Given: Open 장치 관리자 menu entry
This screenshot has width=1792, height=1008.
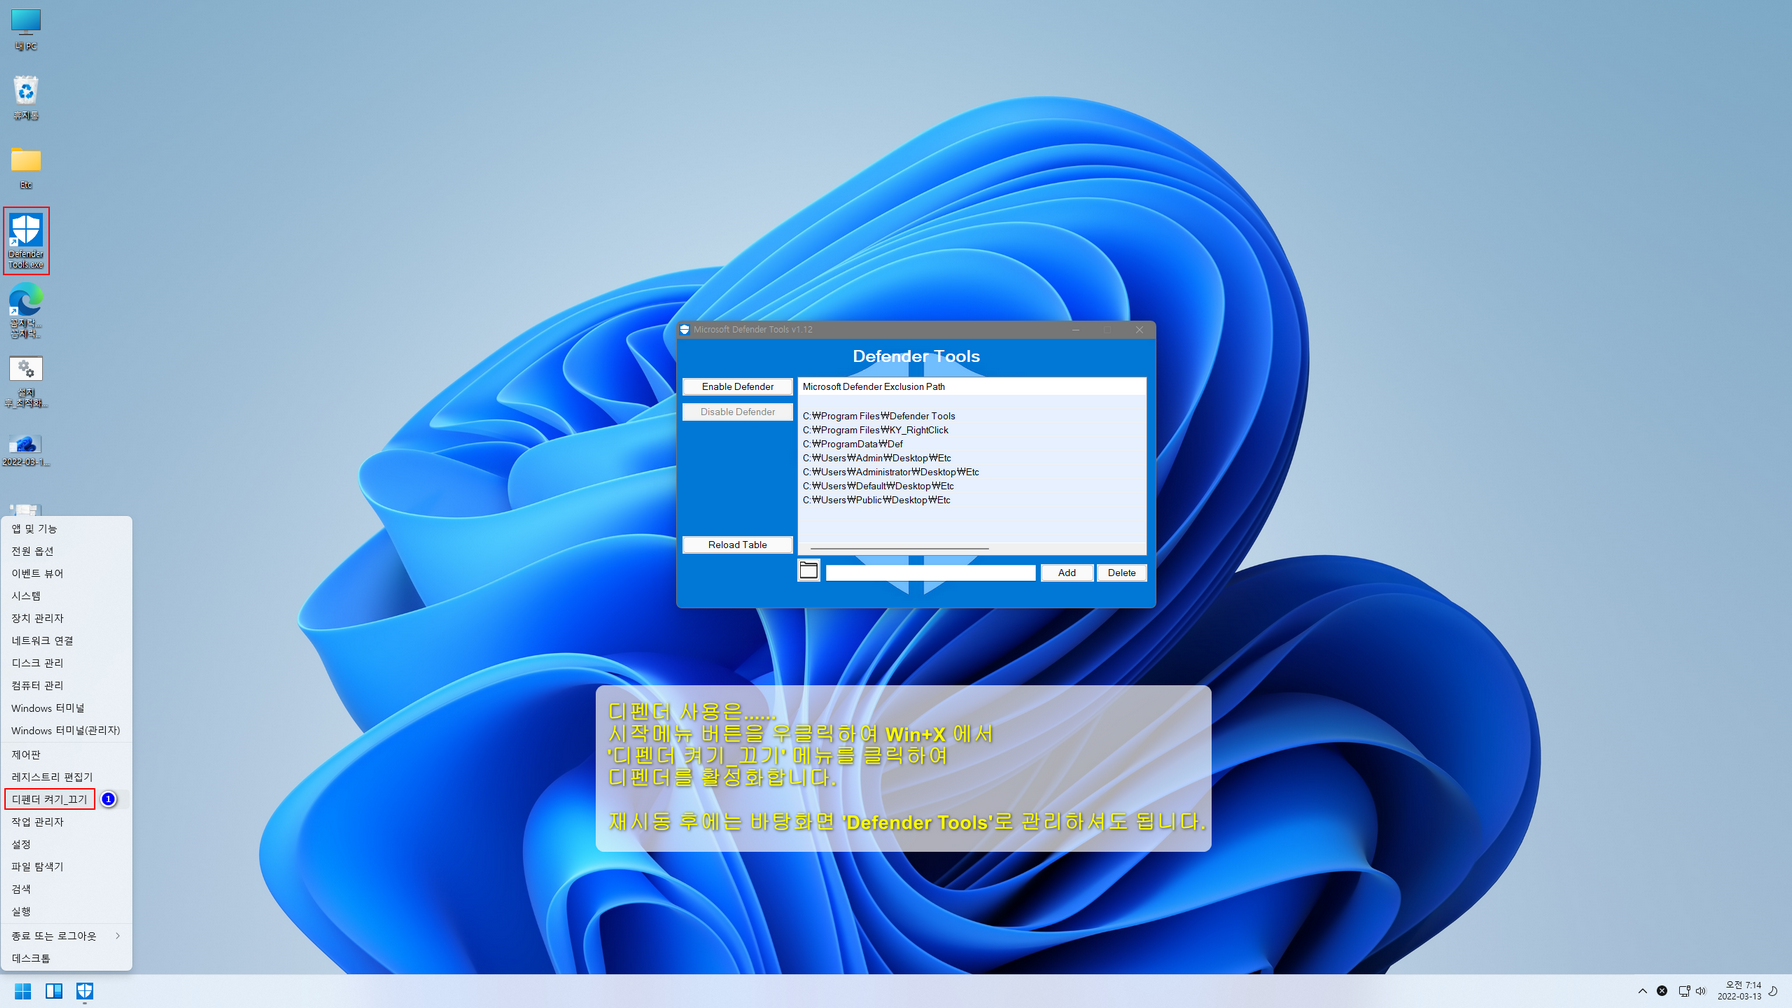Looking at the screenshot, I should (x=66, y=618).
